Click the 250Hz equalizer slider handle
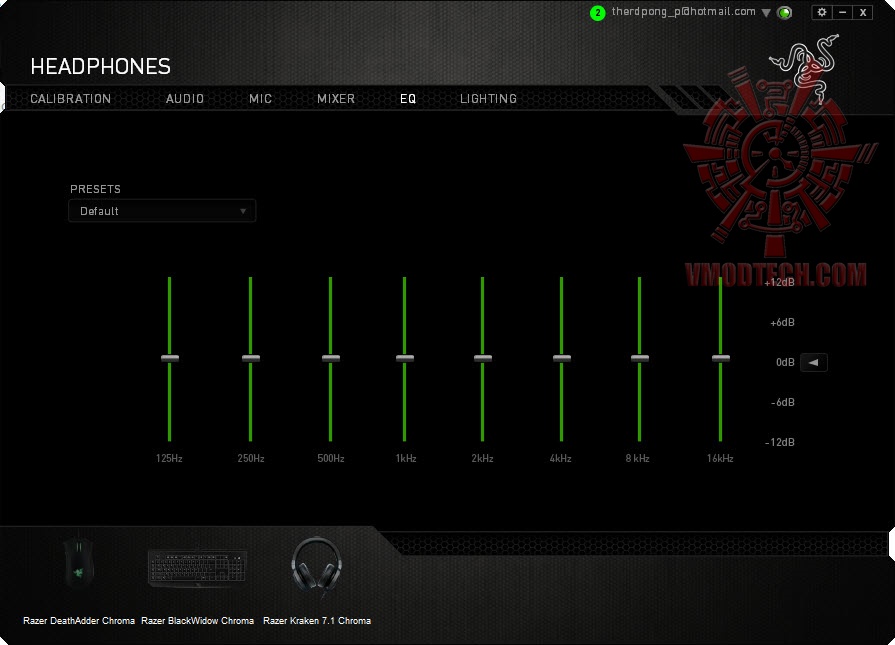Screen dimensions: 895x645 point(251,358)
